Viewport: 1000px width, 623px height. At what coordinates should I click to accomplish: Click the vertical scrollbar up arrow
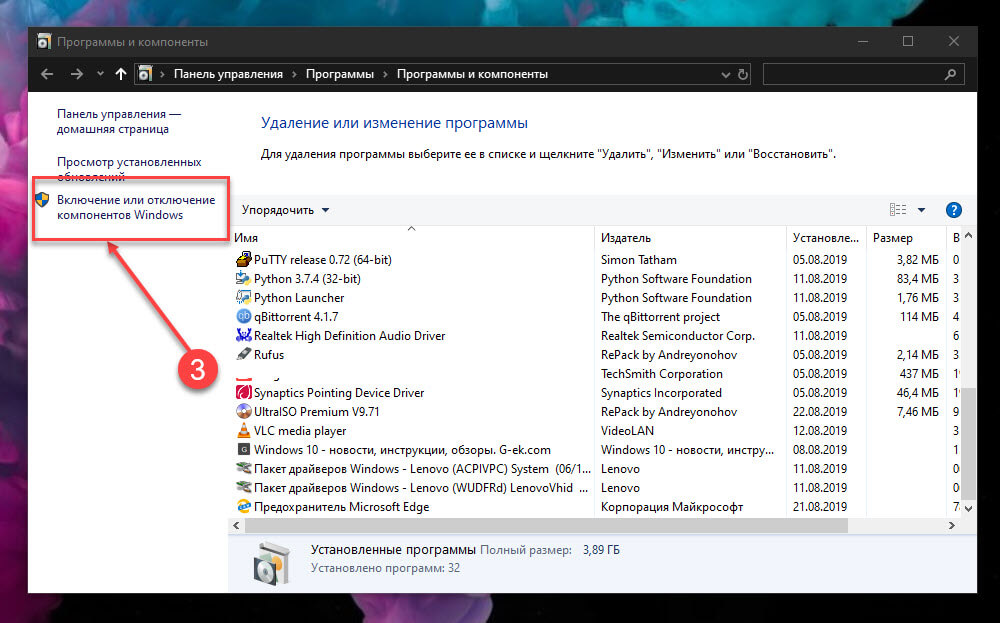pos(968,236)
